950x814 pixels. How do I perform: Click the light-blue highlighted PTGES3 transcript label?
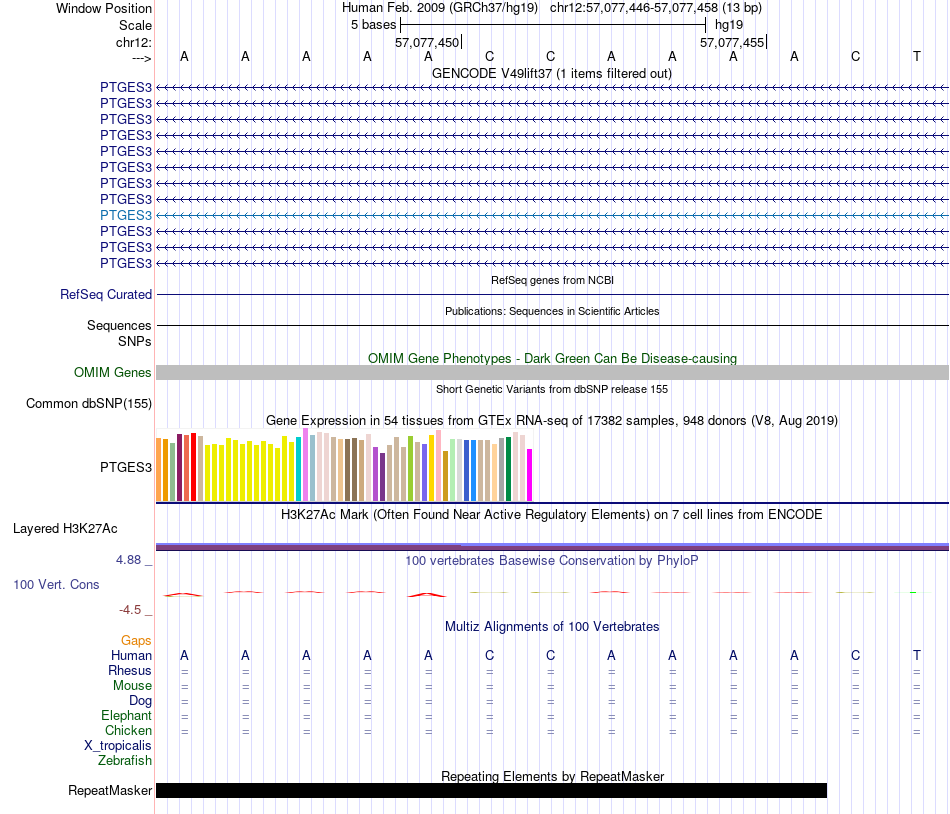[x=126, y=216]
